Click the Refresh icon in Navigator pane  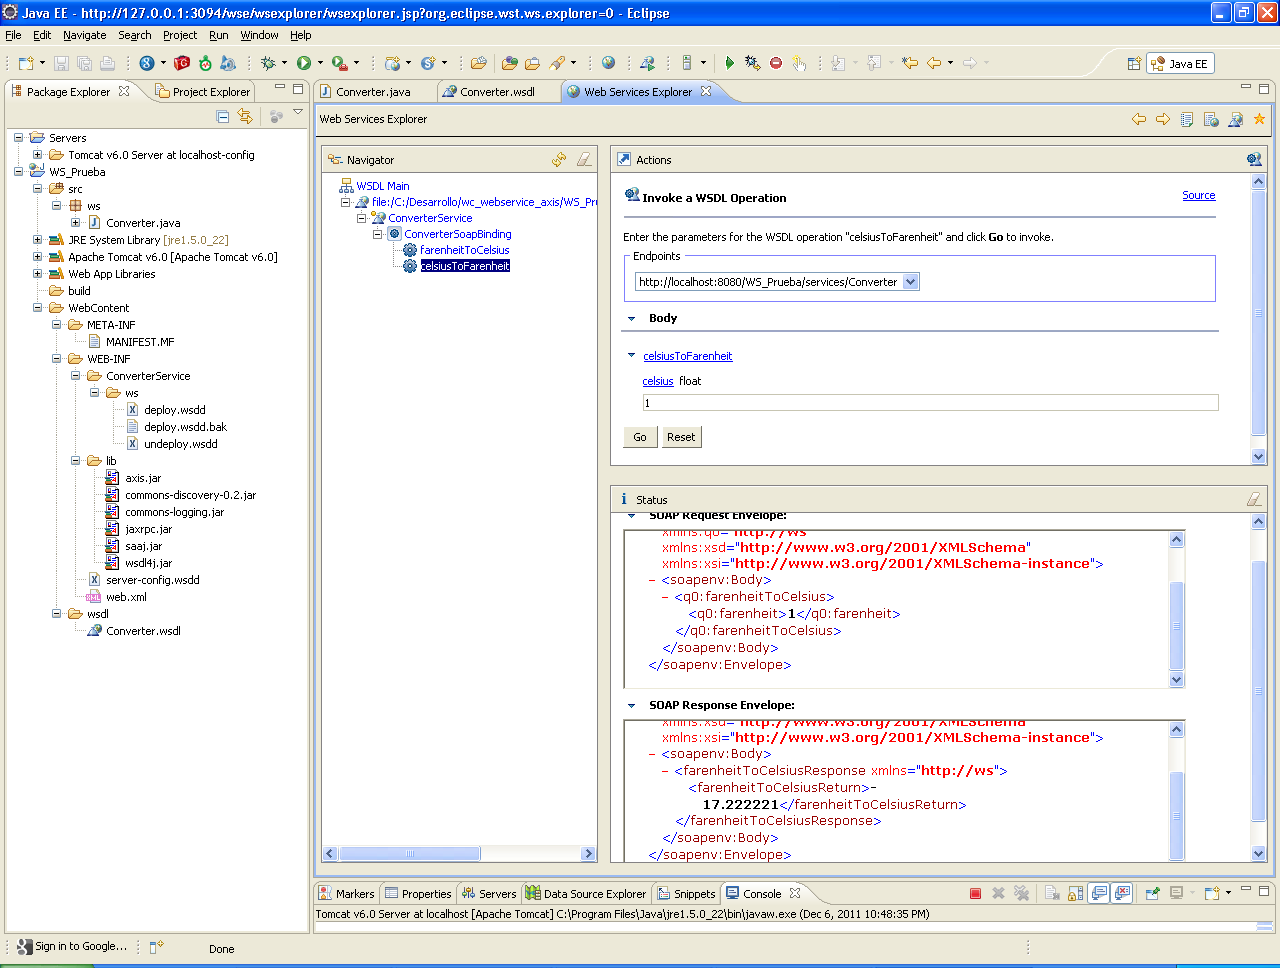(x=559, y=159)
